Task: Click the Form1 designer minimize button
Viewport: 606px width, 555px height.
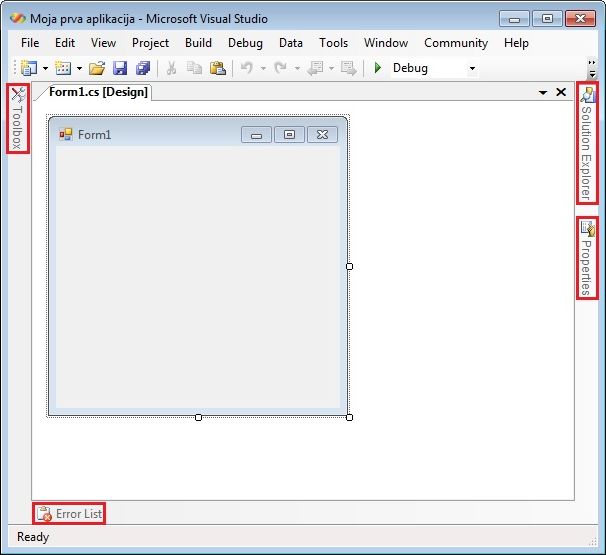Action: click(x=256, y=134)
